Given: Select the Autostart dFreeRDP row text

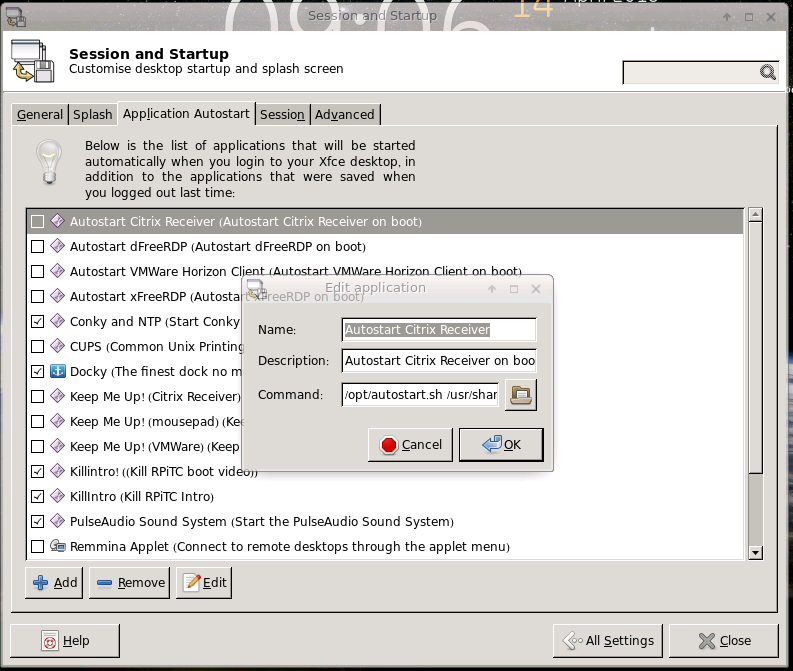Looking at the screenshot, I should click(217, 246).
